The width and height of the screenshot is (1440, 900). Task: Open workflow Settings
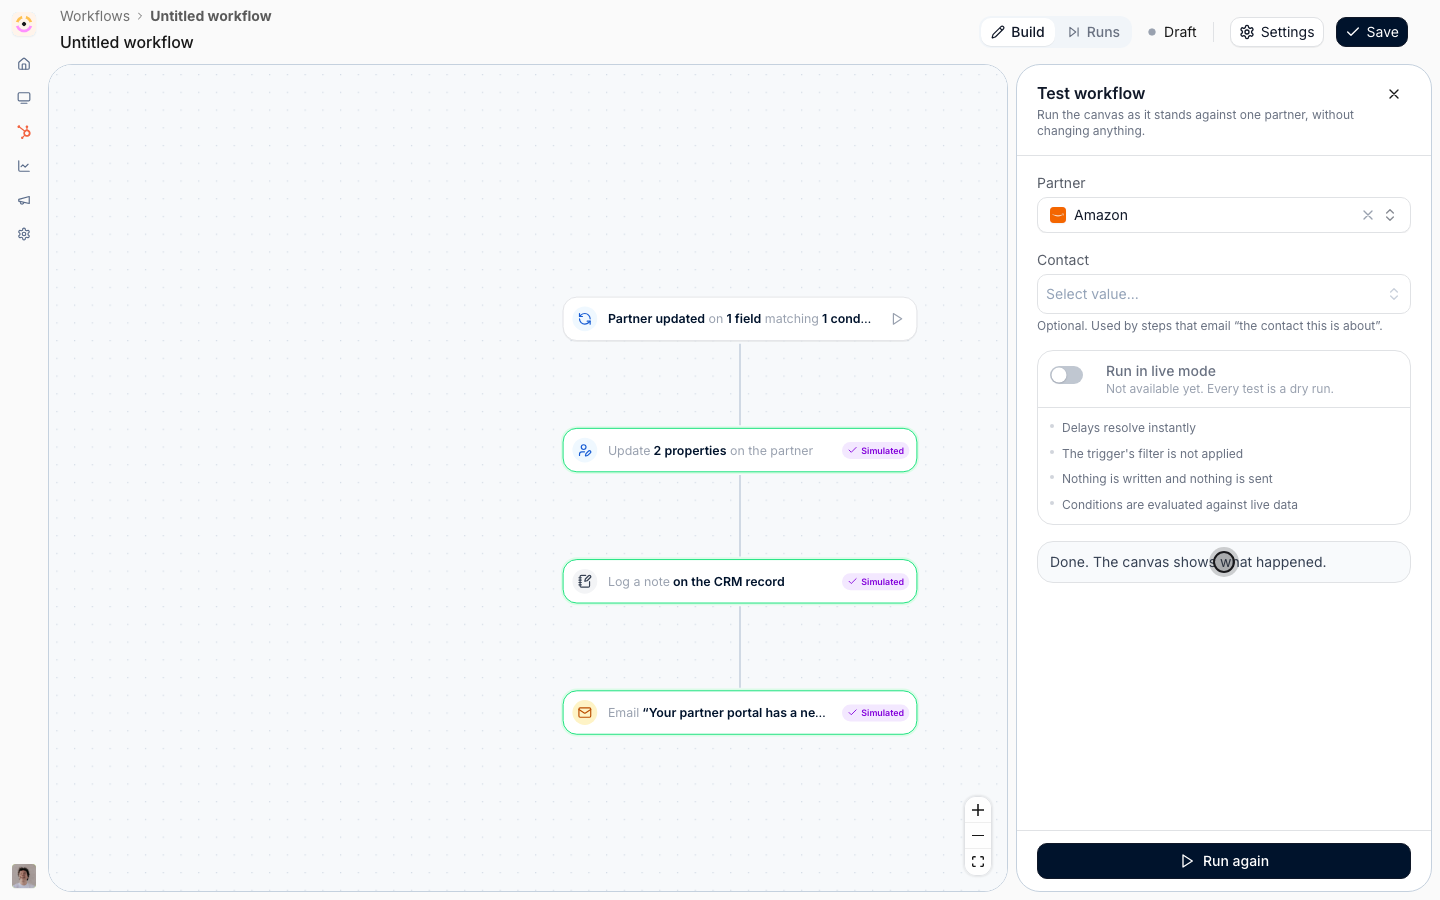point(1277,32)
